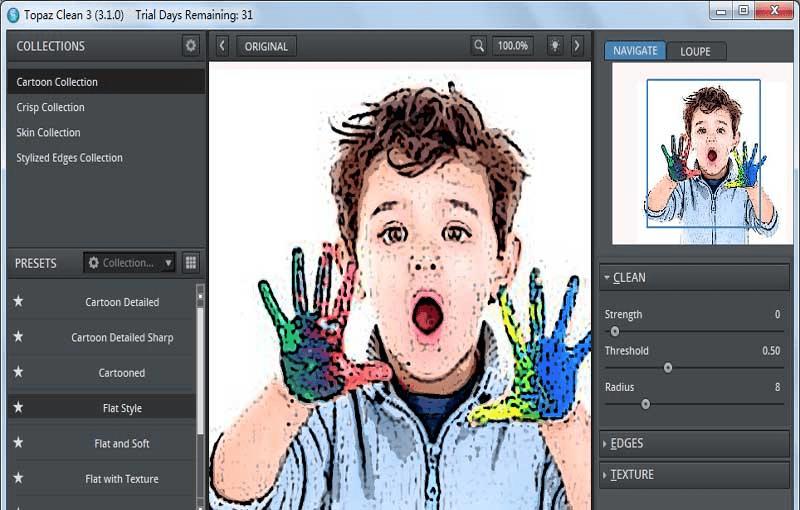Minimize the Topaz Clean window

click(721, 11)
